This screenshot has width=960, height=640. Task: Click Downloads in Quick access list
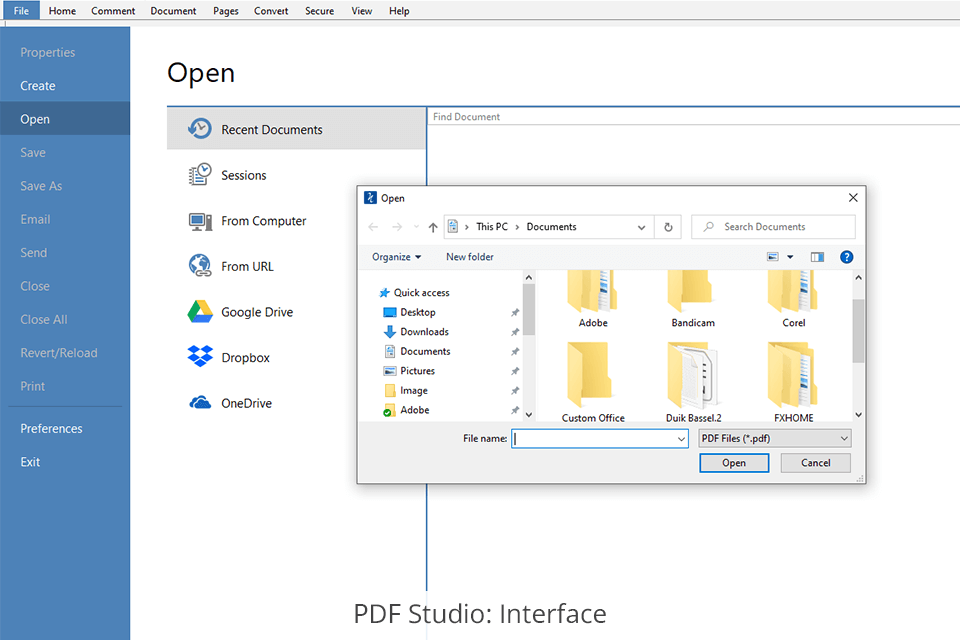(x=424, y=331)
